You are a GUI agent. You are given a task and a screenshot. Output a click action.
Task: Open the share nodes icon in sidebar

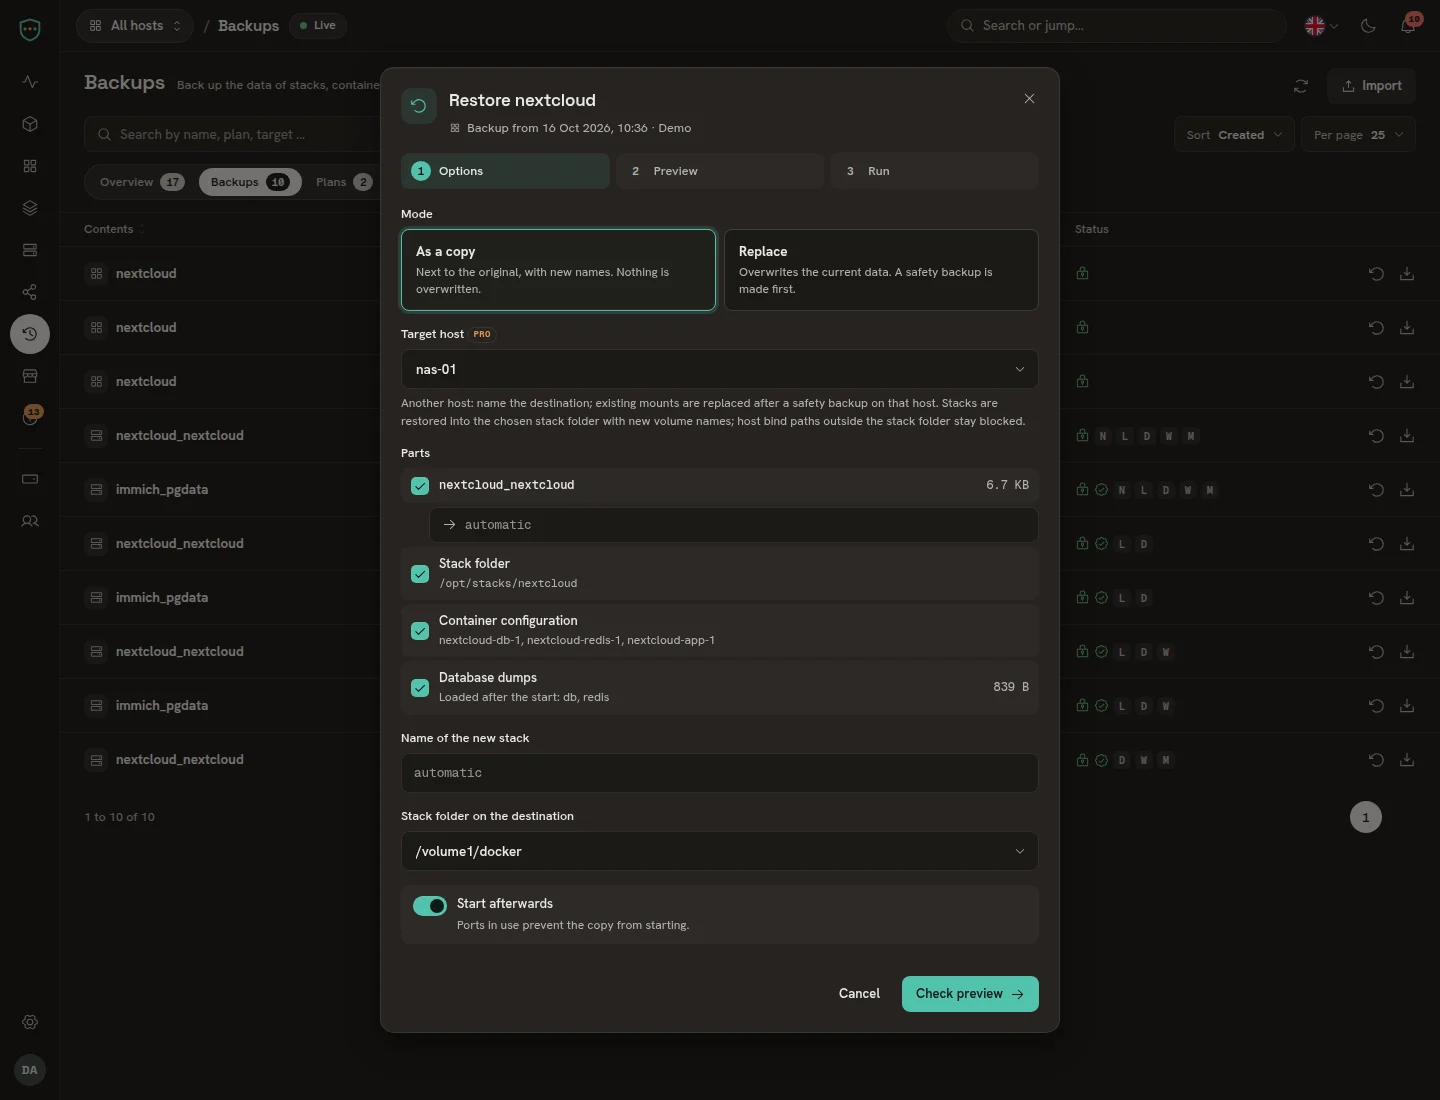[30, 292]
